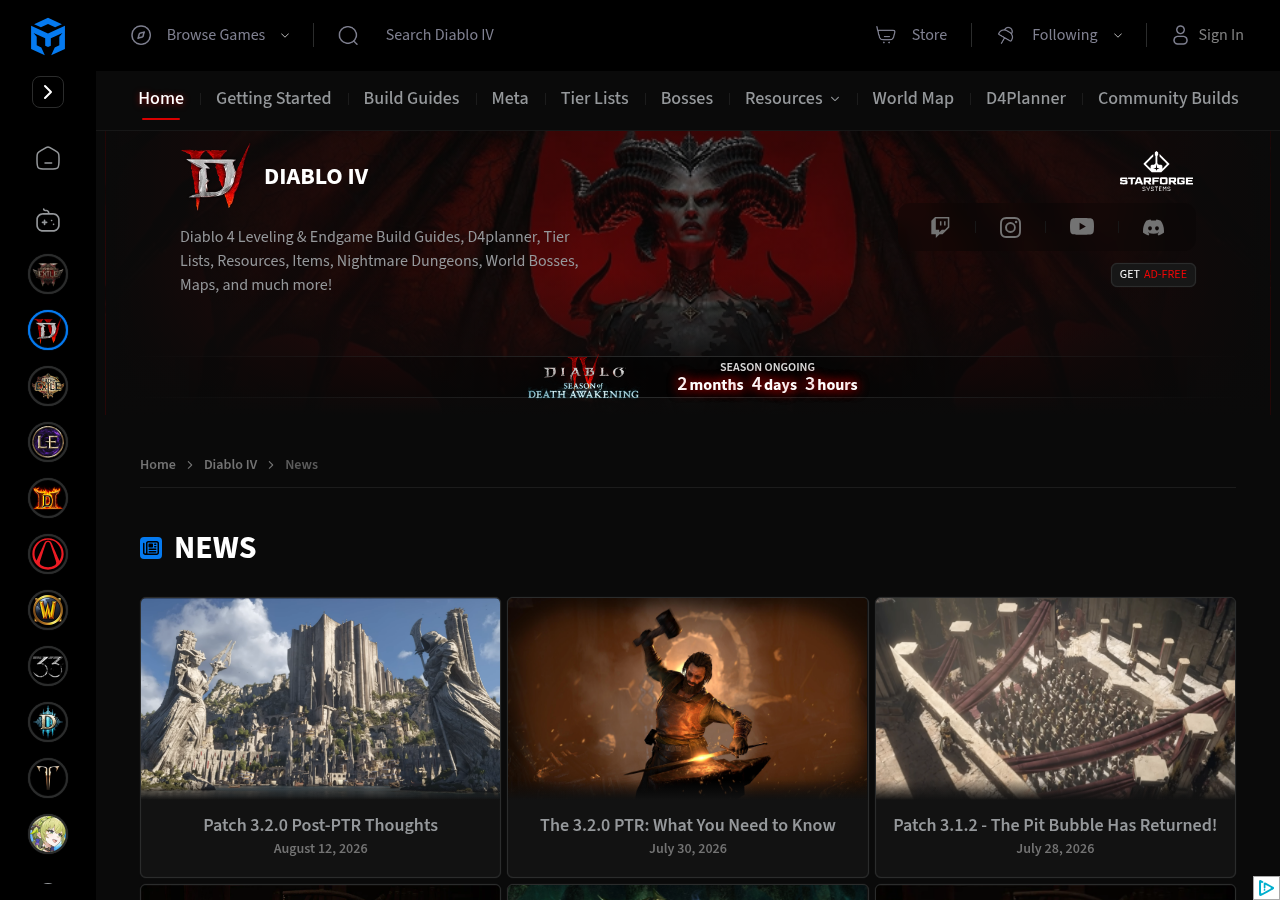Open the Expedition 33 sidebar icon
1280x900 pixels.
(x=48, y=666)
